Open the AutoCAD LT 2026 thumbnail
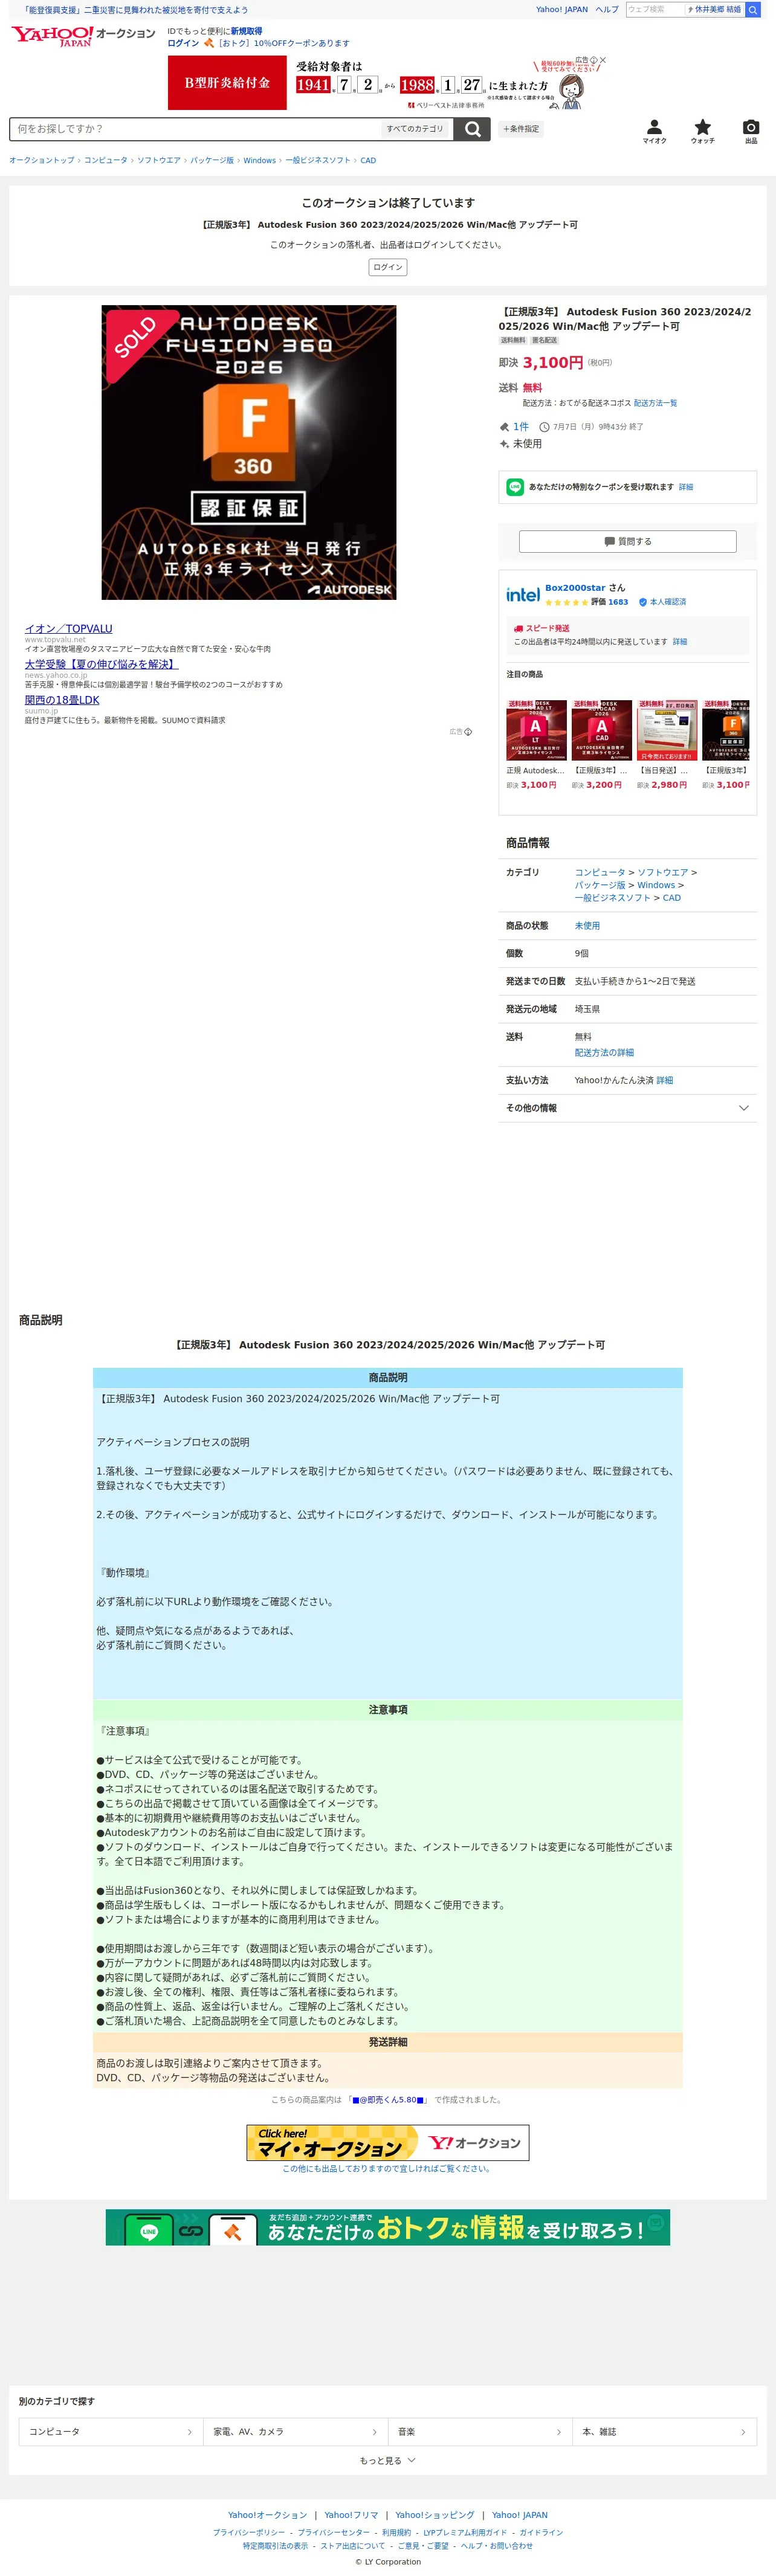 [536, 730]
